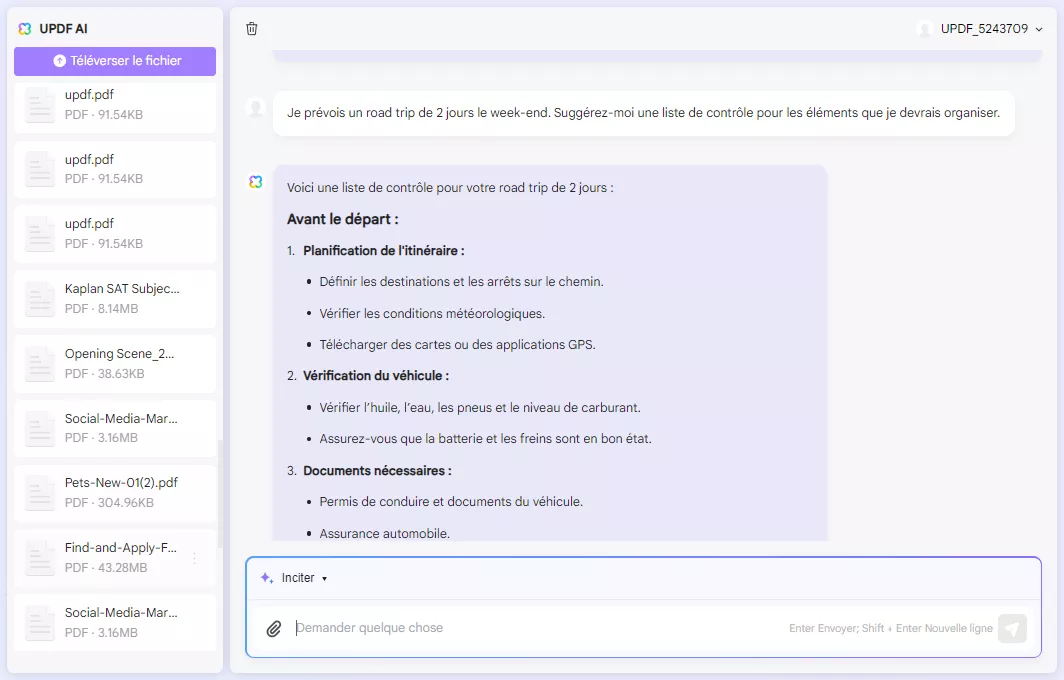Click the user avatar next to the question
This screenshot has width=1064, height=680.
click(256, 107)
